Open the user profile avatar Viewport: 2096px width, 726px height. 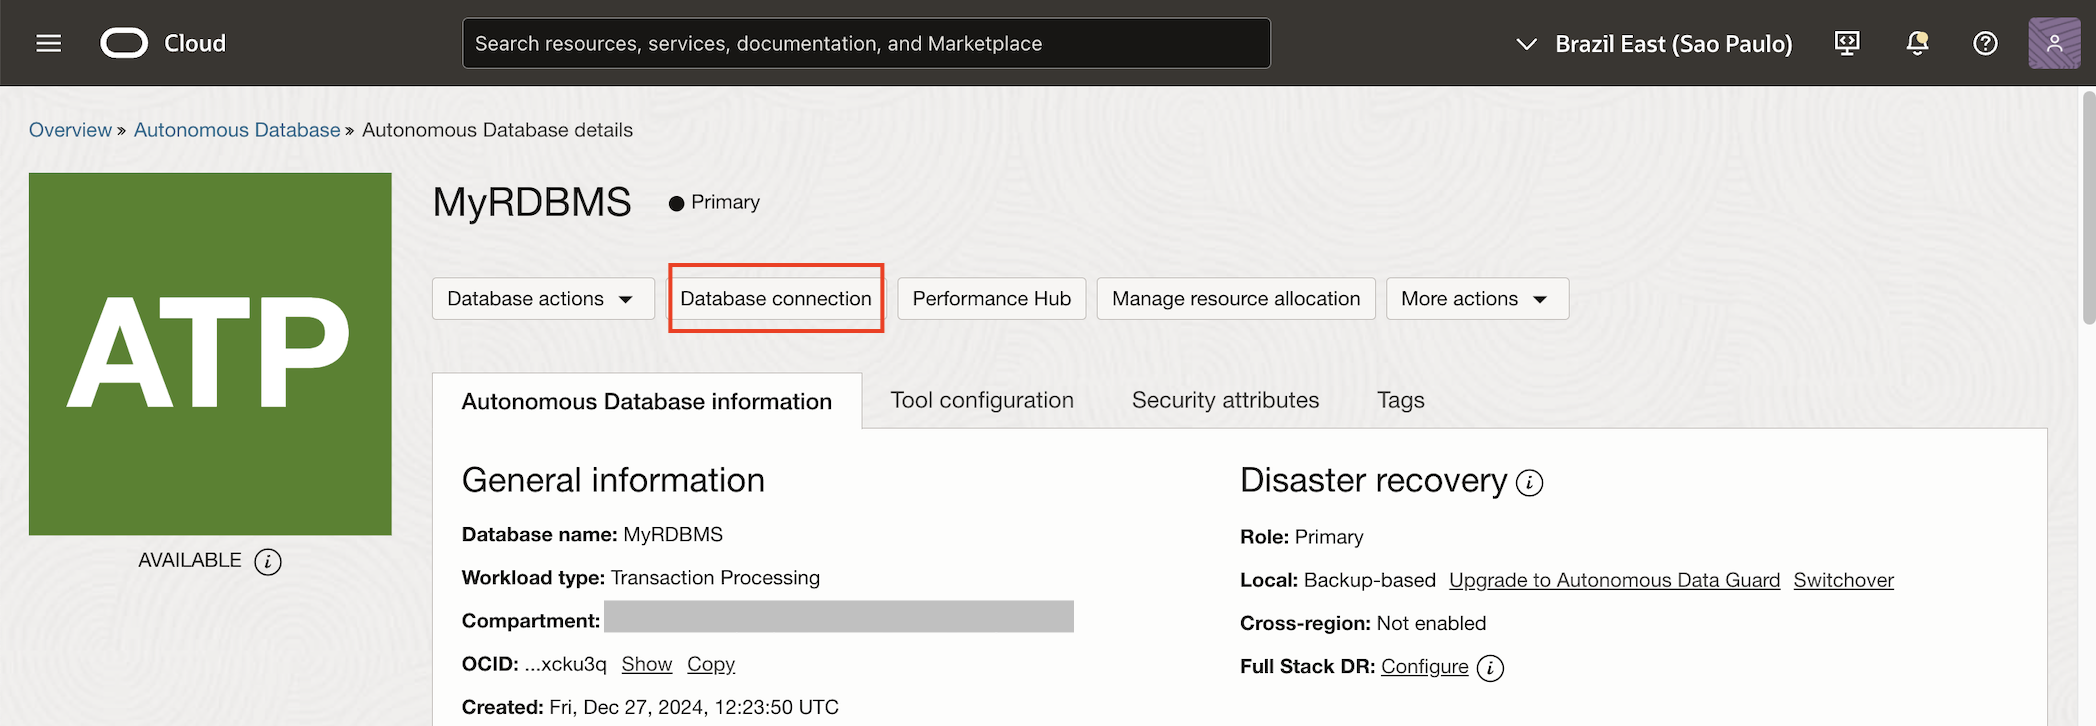click(2054, 43)
